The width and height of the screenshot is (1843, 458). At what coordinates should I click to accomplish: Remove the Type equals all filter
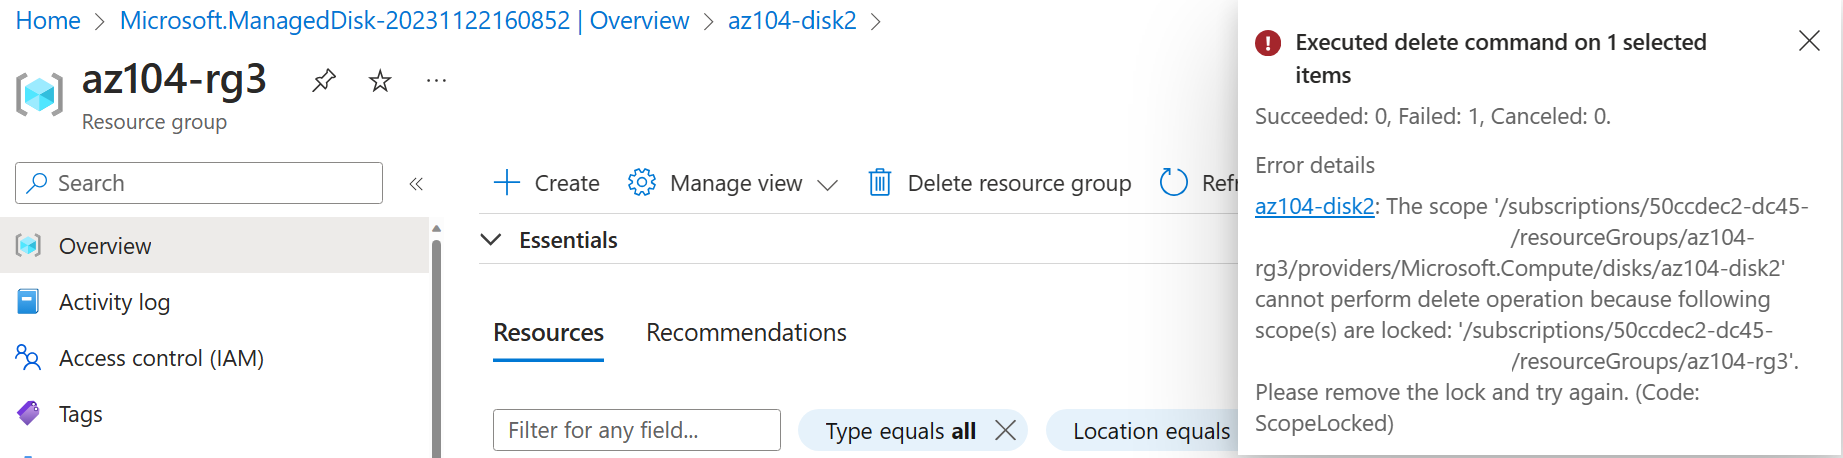pos(1006,430)
